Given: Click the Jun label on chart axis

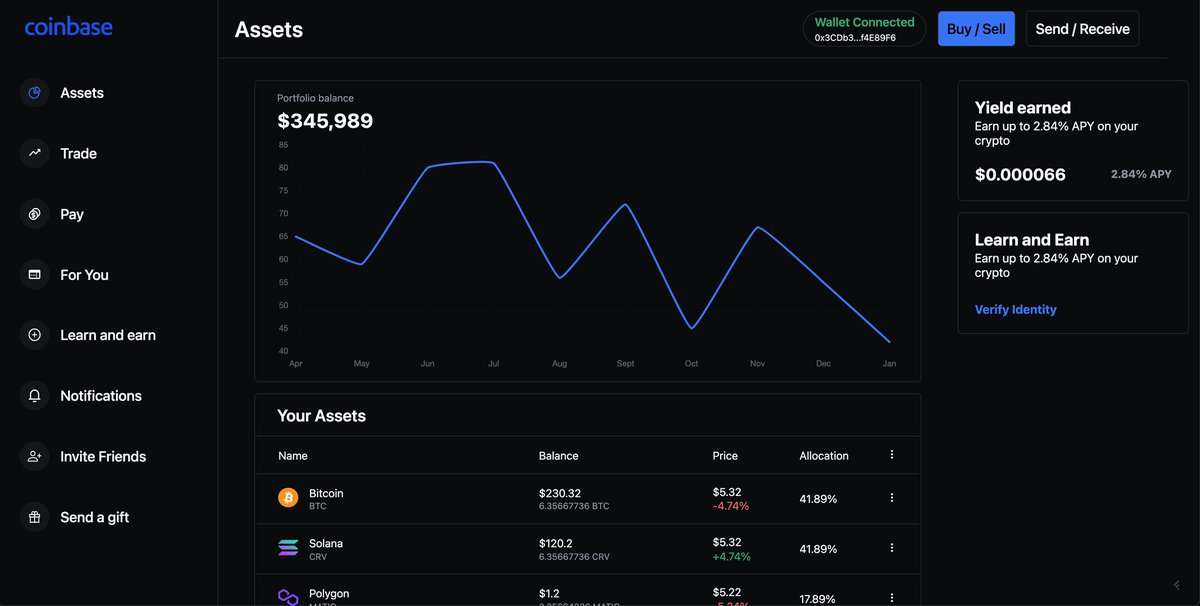Looking at the screenshot, I should [427, 364].
